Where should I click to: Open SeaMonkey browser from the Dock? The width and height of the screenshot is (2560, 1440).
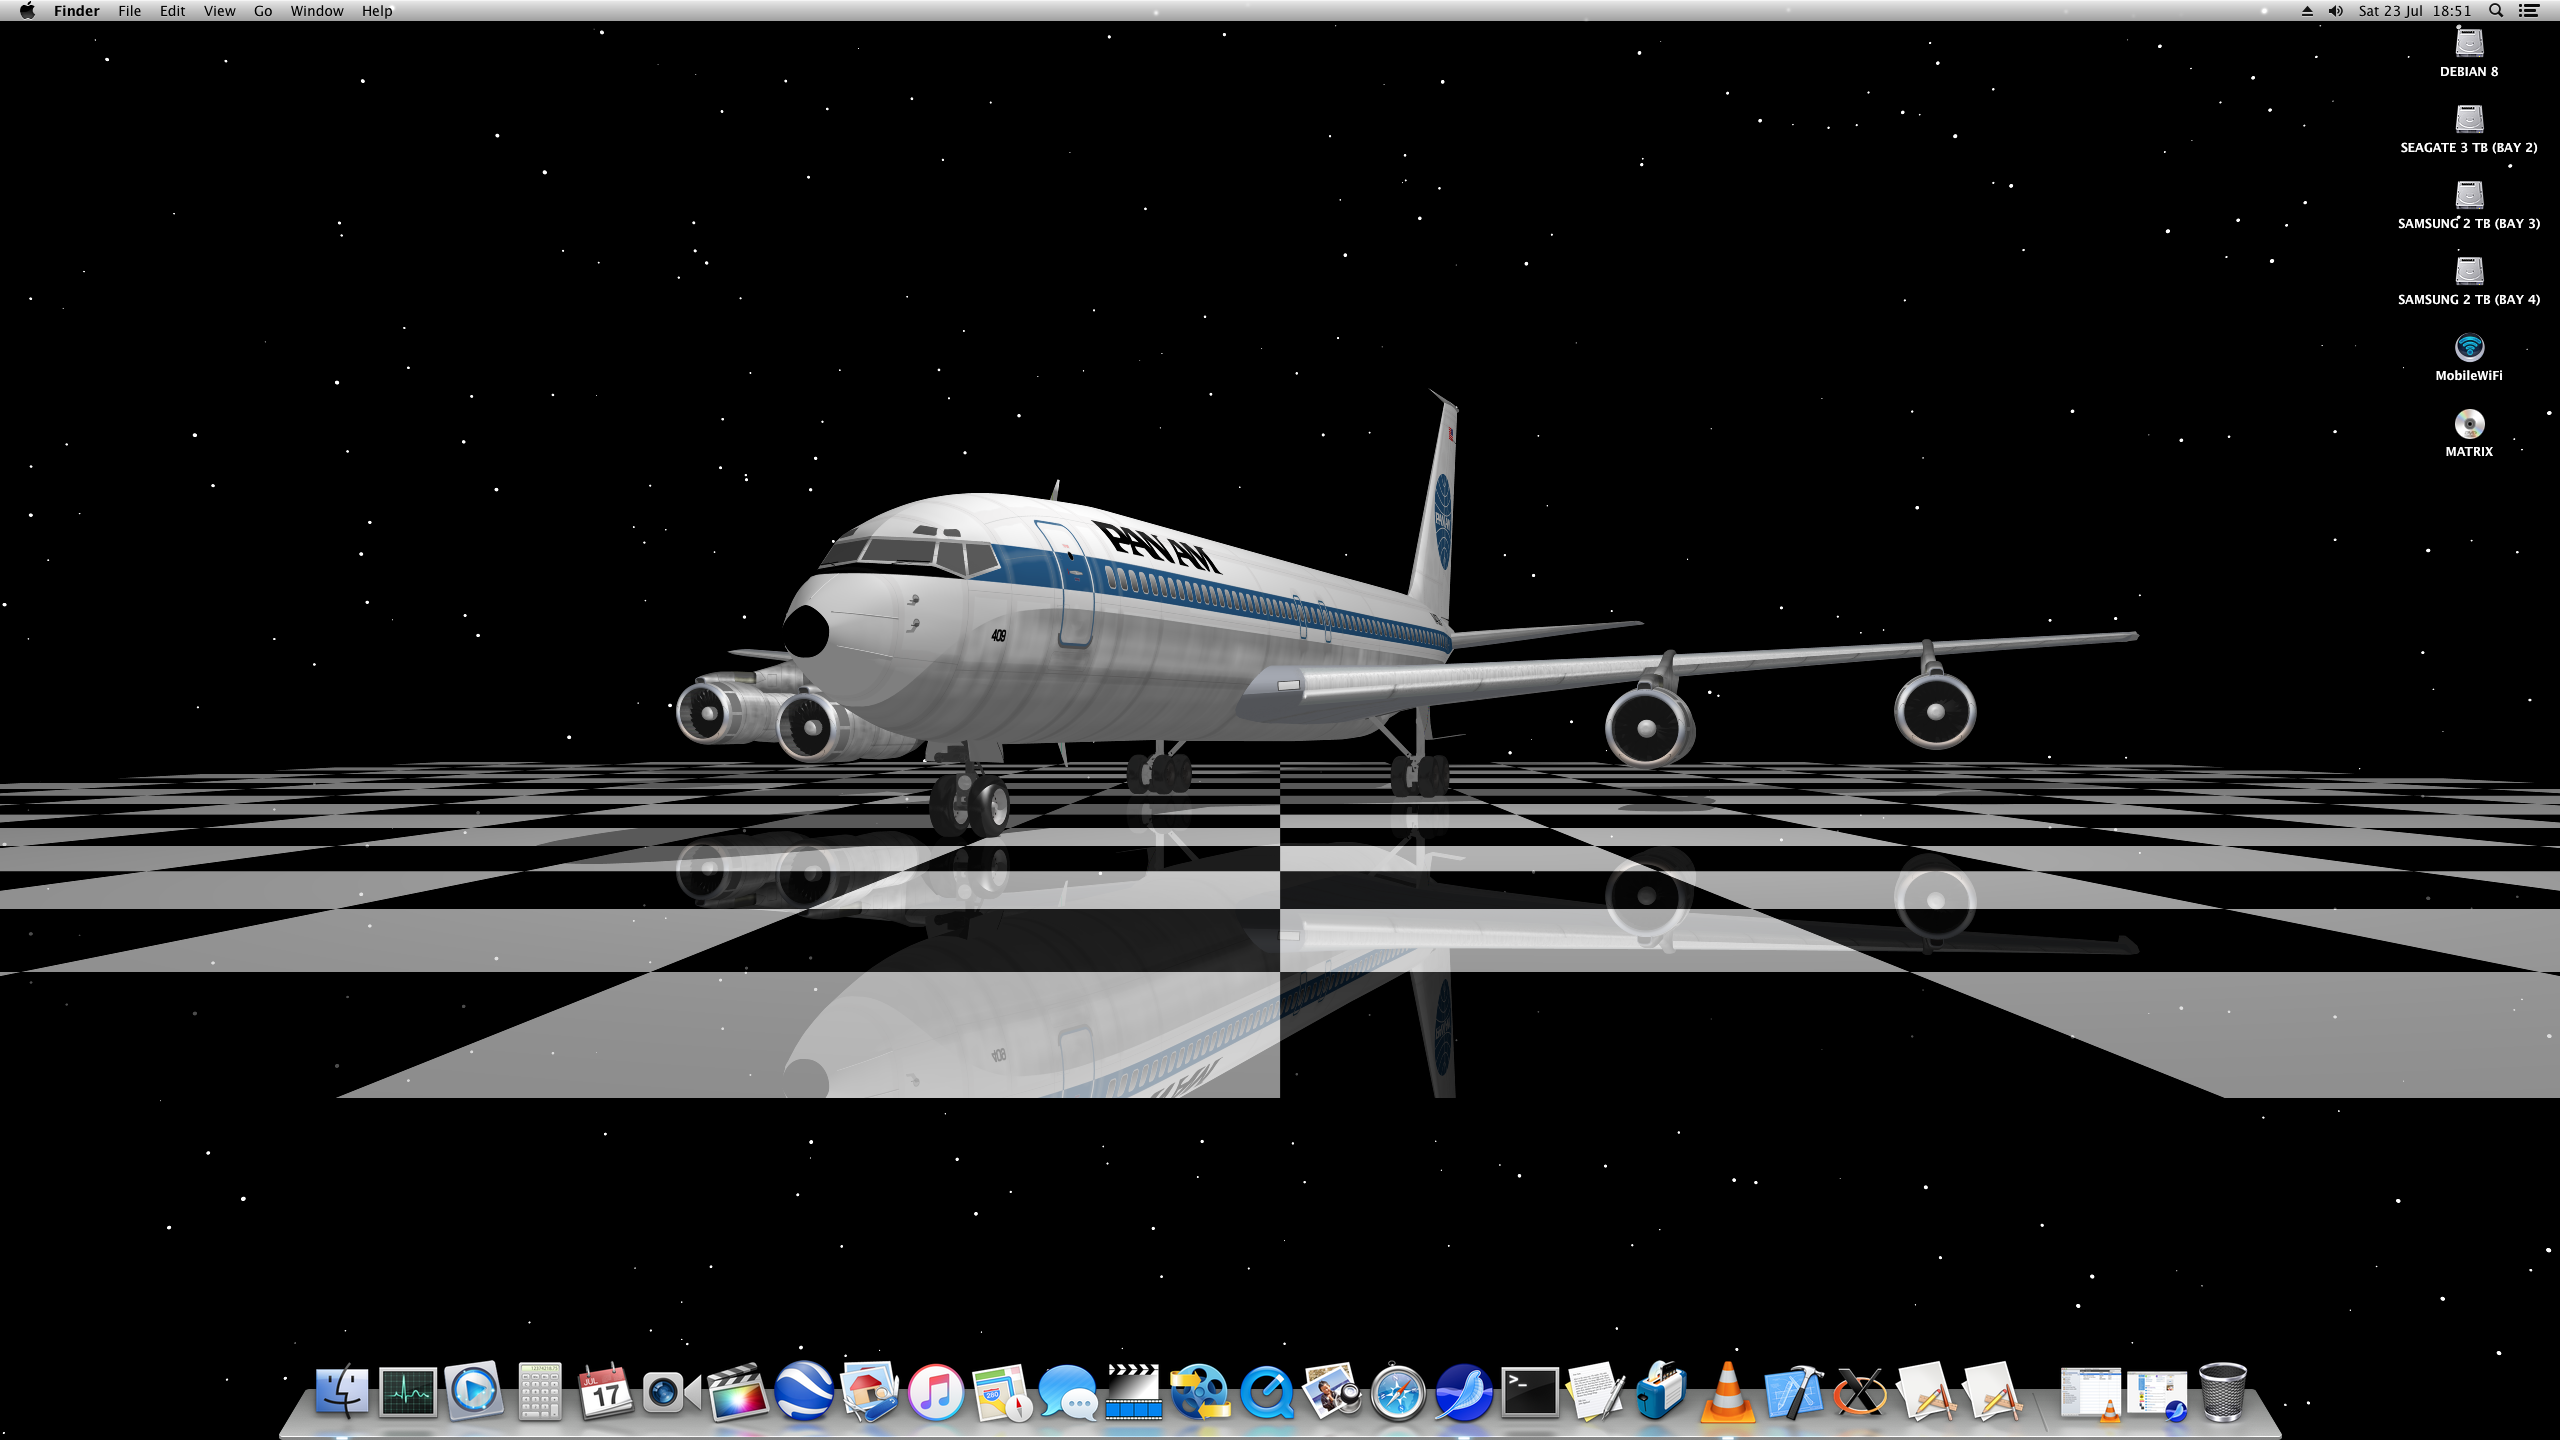click(1464, 1391)
